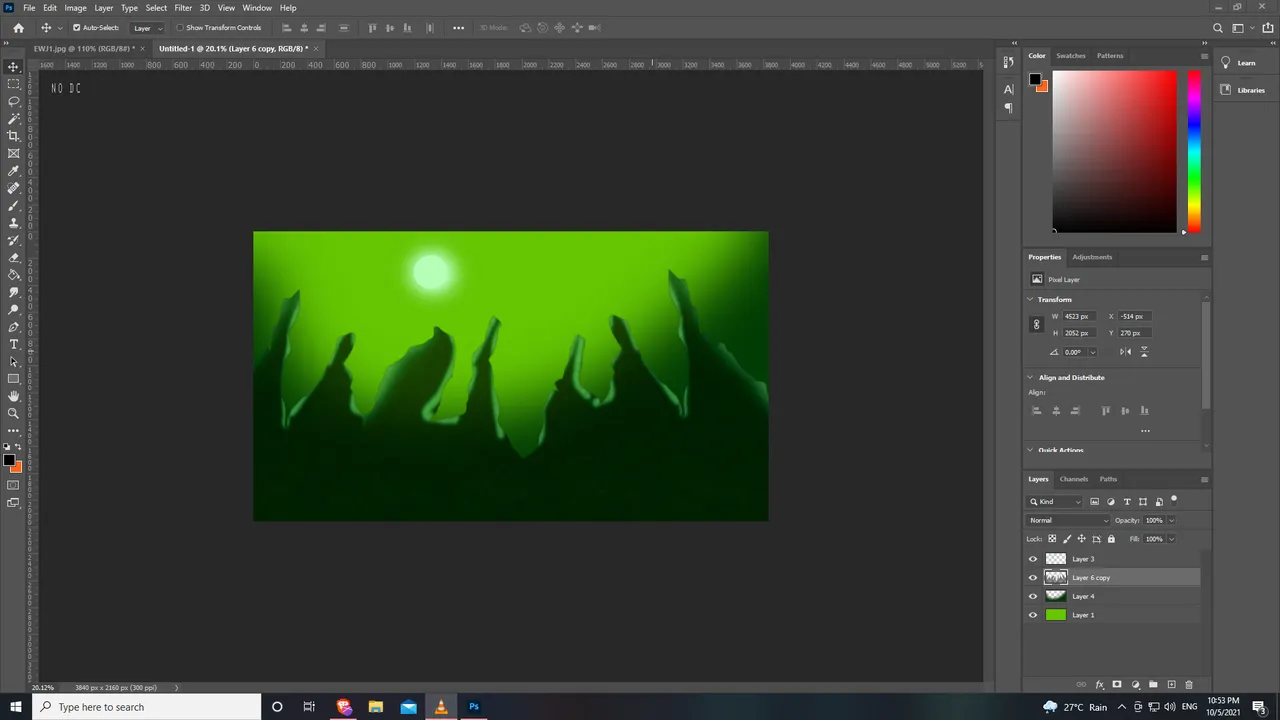
Task: Hide Layer 1 with its eye icon
Action: 1033,615
